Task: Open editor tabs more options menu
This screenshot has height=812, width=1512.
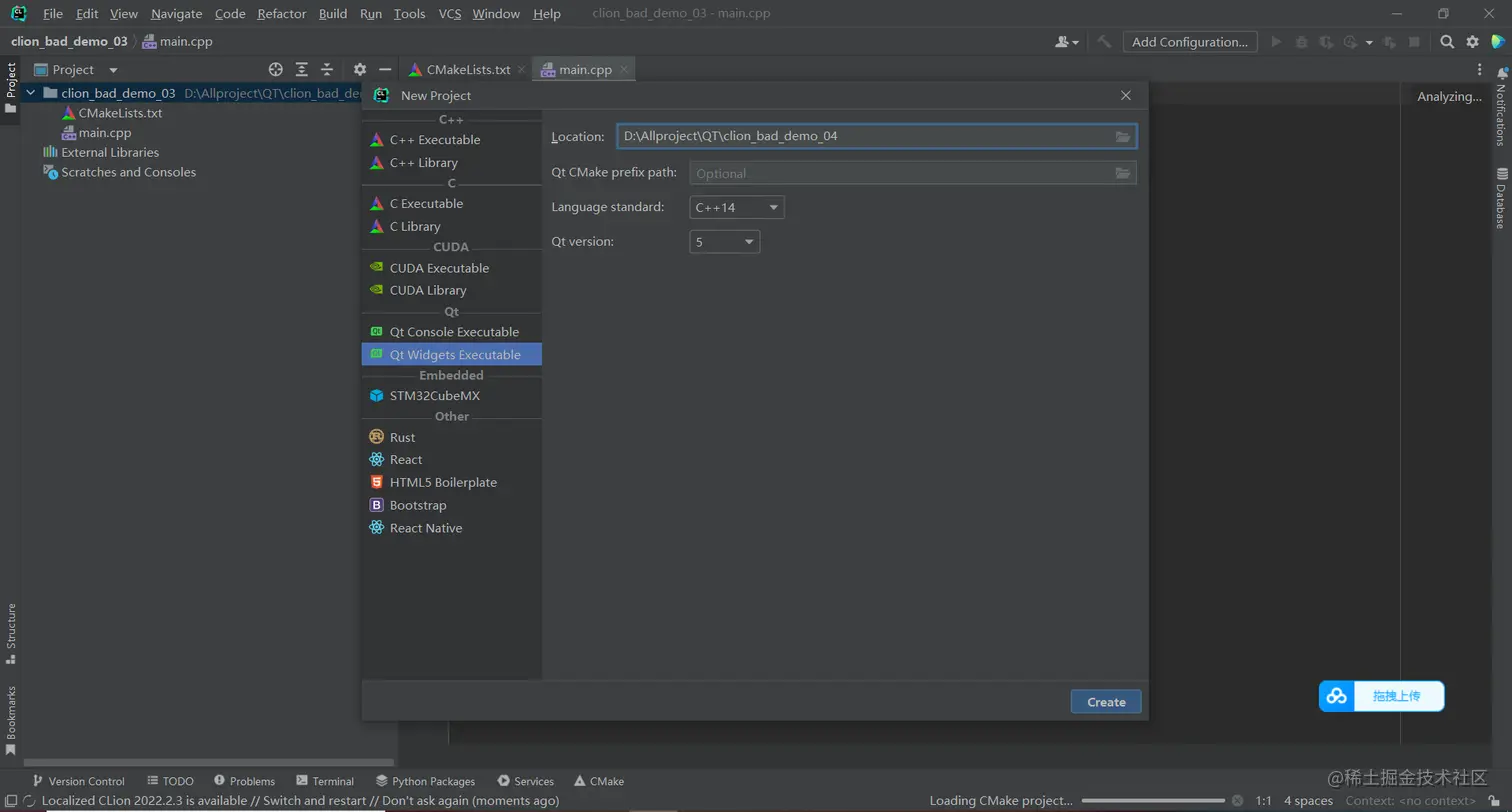Action: click(x=1480, y=70)
